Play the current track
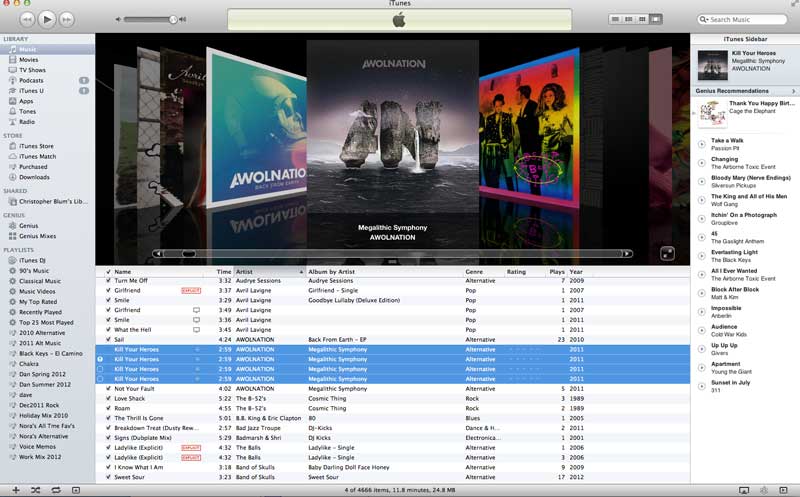 (47, 19)
